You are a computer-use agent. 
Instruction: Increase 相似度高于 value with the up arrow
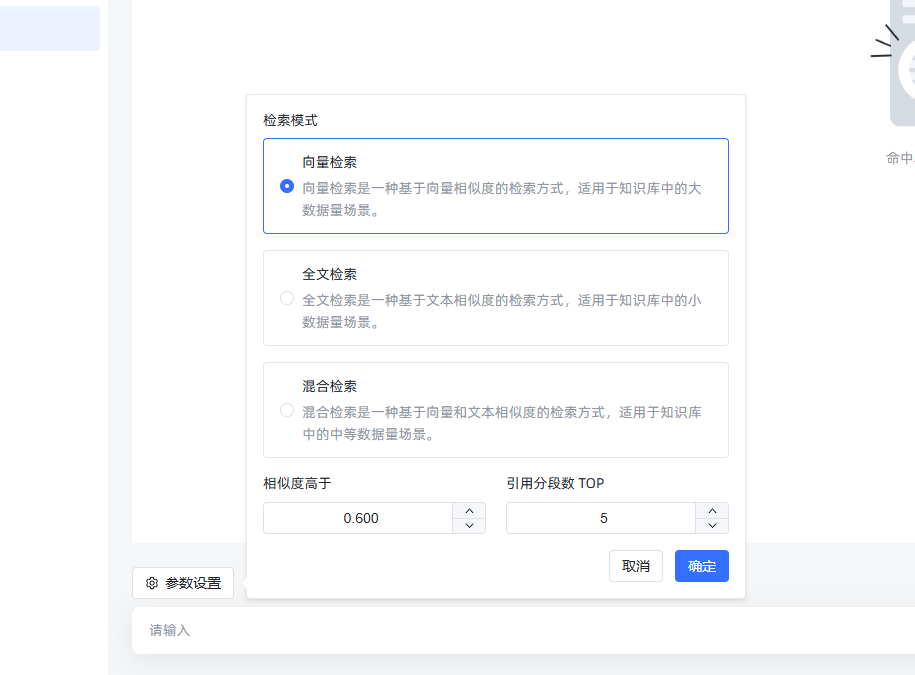tap(469, 510)
